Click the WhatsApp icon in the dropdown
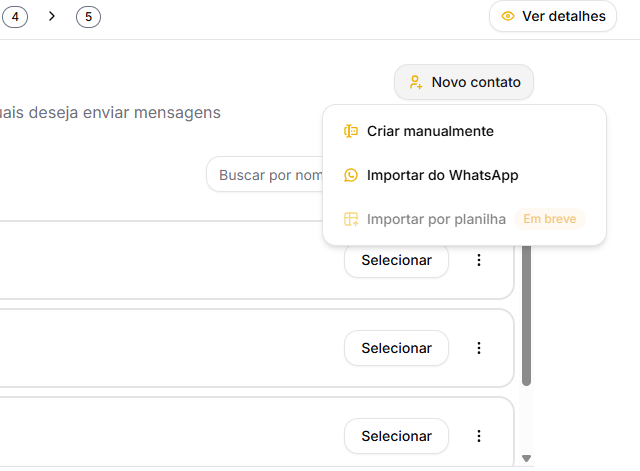 (x=351, y=175)
